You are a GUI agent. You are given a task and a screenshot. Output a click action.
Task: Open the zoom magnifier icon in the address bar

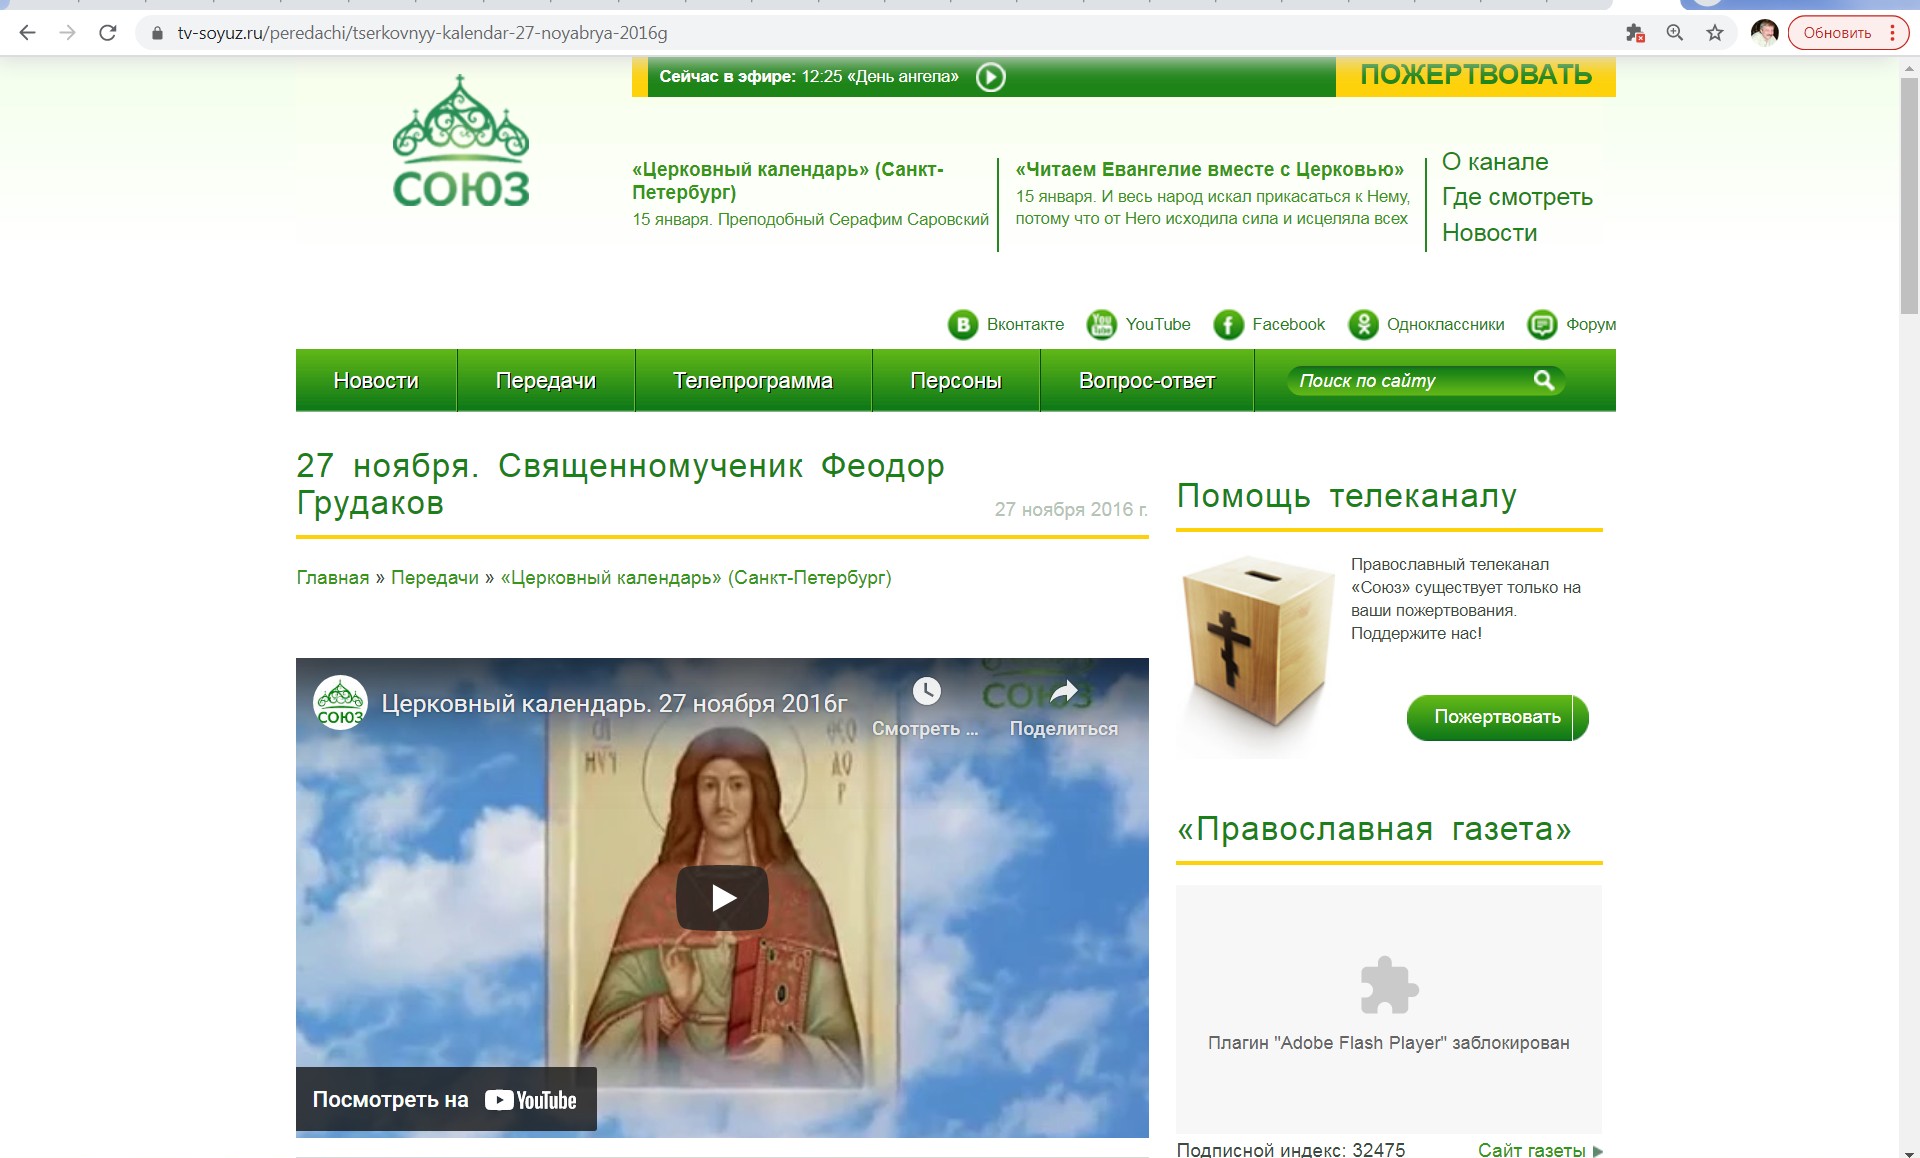pyautogui.click(x=1675, y=33)
